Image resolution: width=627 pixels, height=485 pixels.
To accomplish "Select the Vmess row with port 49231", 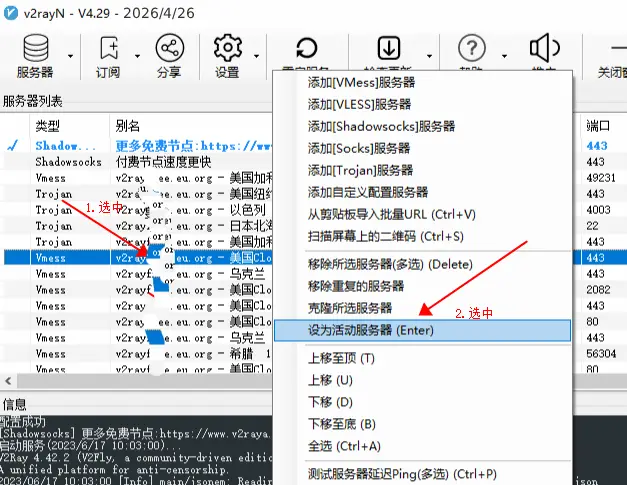I will (138, 178).
